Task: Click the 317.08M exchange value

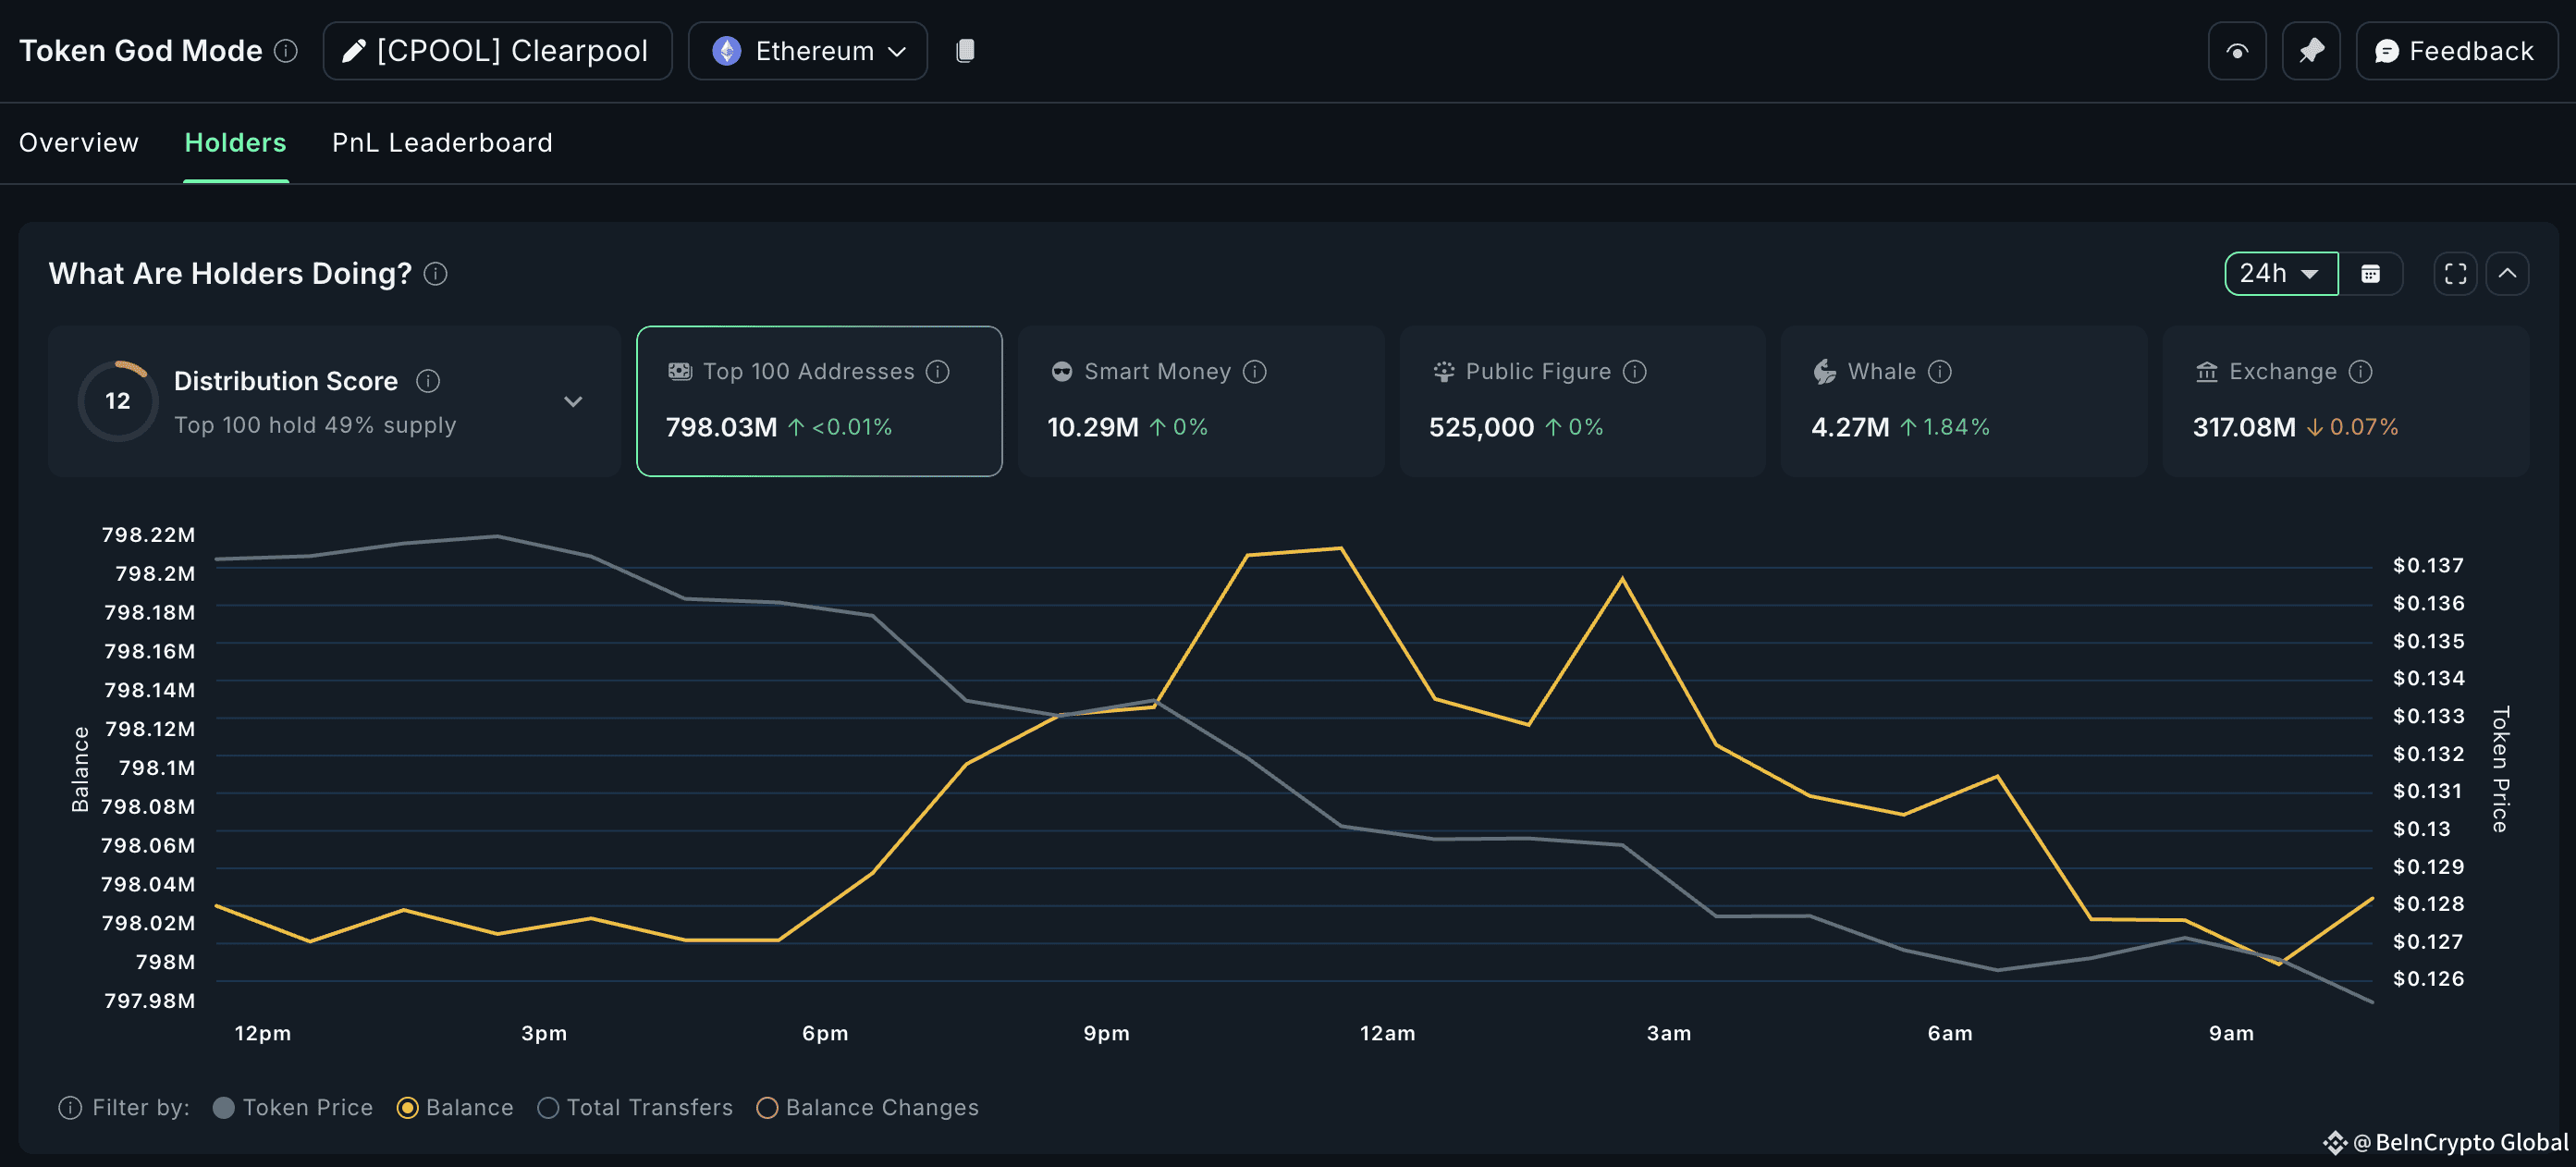Action: (x=2244, y=428)
